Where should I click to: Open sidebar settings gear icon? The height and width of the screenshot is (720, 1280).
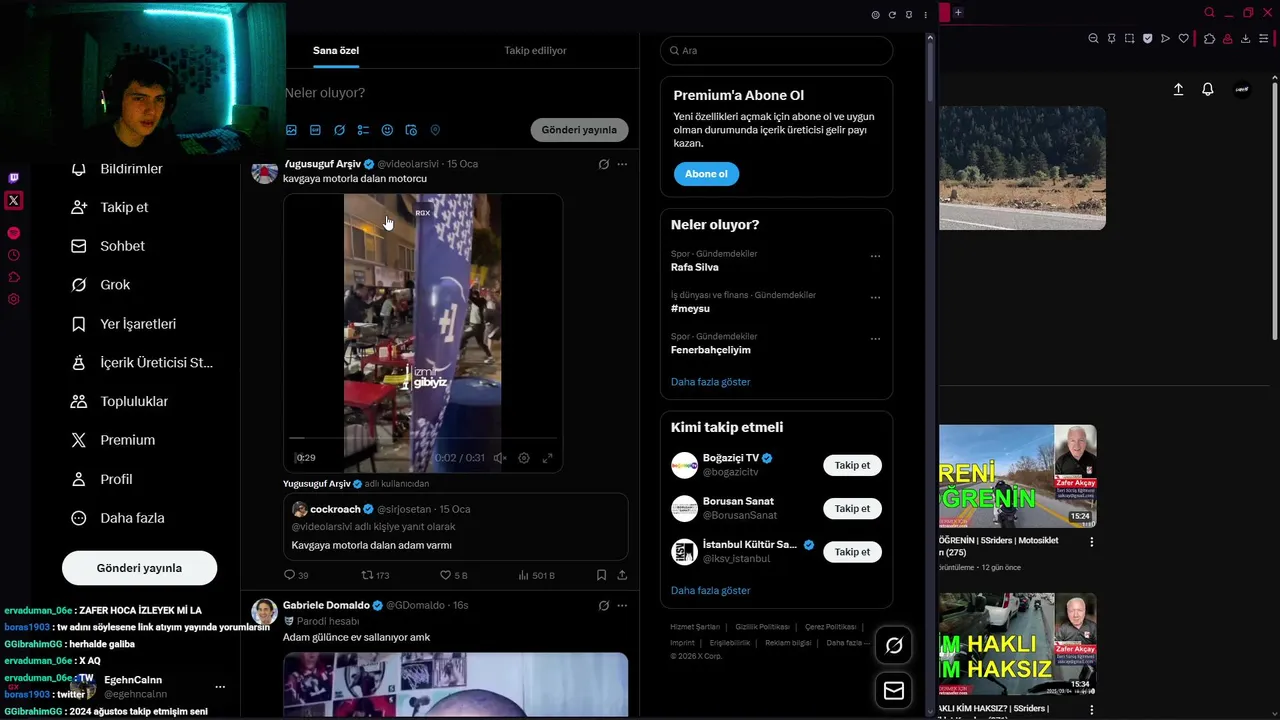pyautogui.click(x=13, y=299)
